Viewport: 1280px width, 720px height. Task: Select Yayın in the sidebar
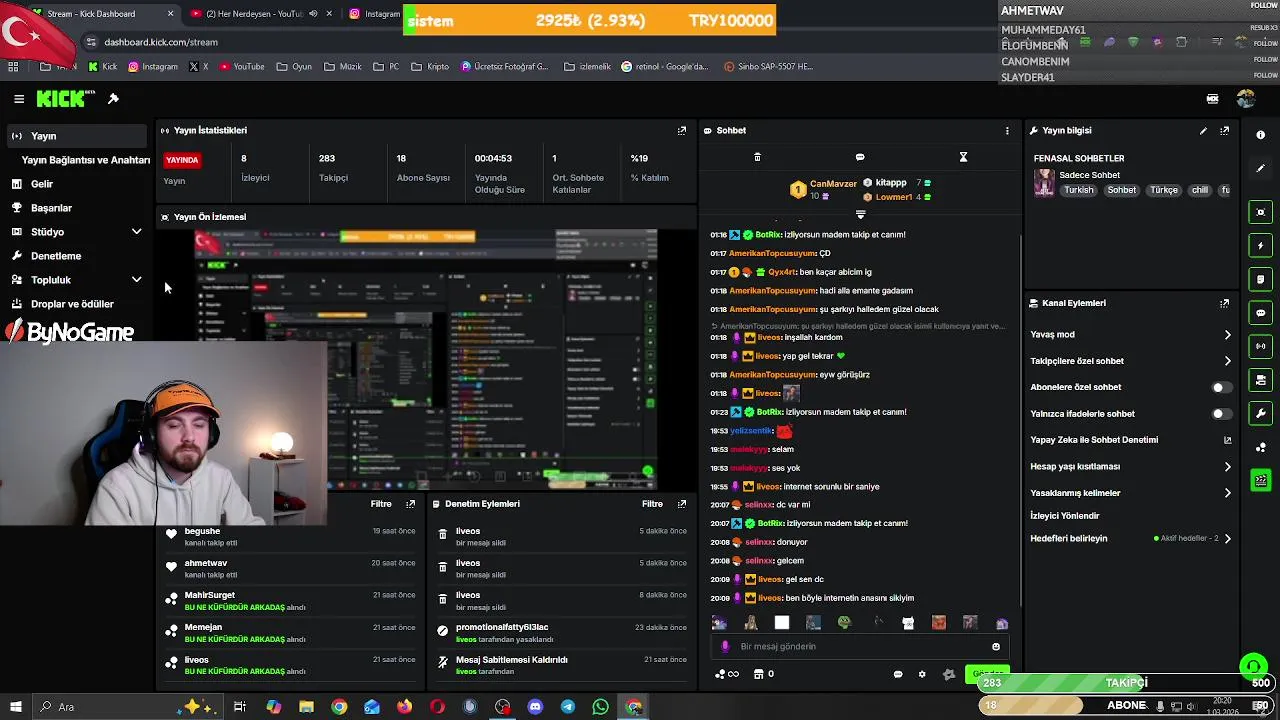point(78,136)
